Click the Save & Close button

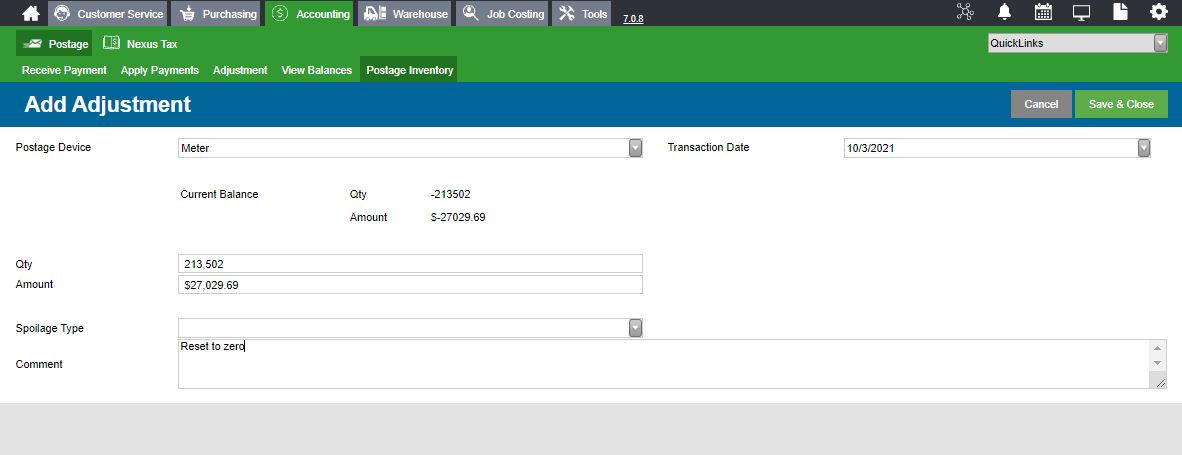[1121, 104]
